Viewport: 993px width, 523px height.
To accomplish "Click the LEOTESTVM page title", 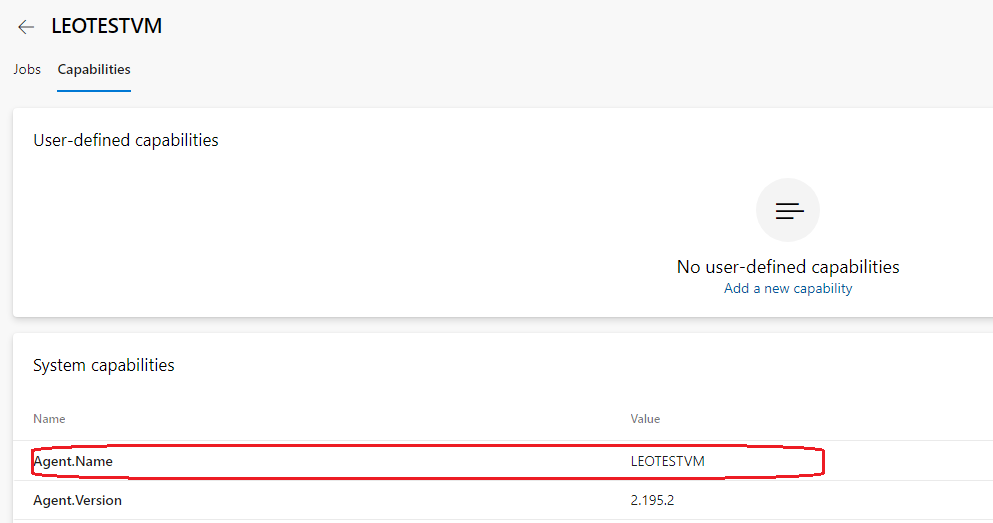I will pyautogui.click(x=107, y=26).
